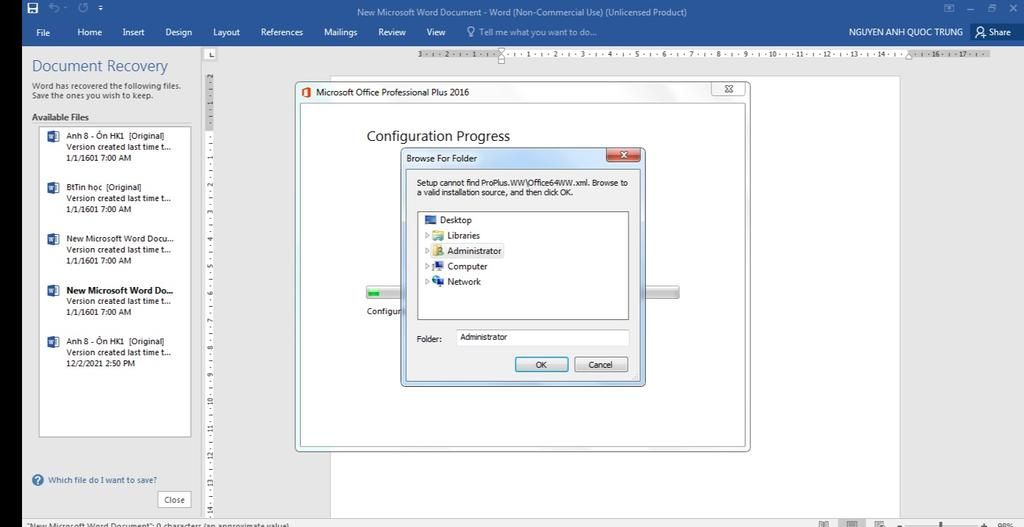This screenshot has height=527, width=1024.
Task: Click the Tell me lightbulb icon
Action: coord(471,32)
